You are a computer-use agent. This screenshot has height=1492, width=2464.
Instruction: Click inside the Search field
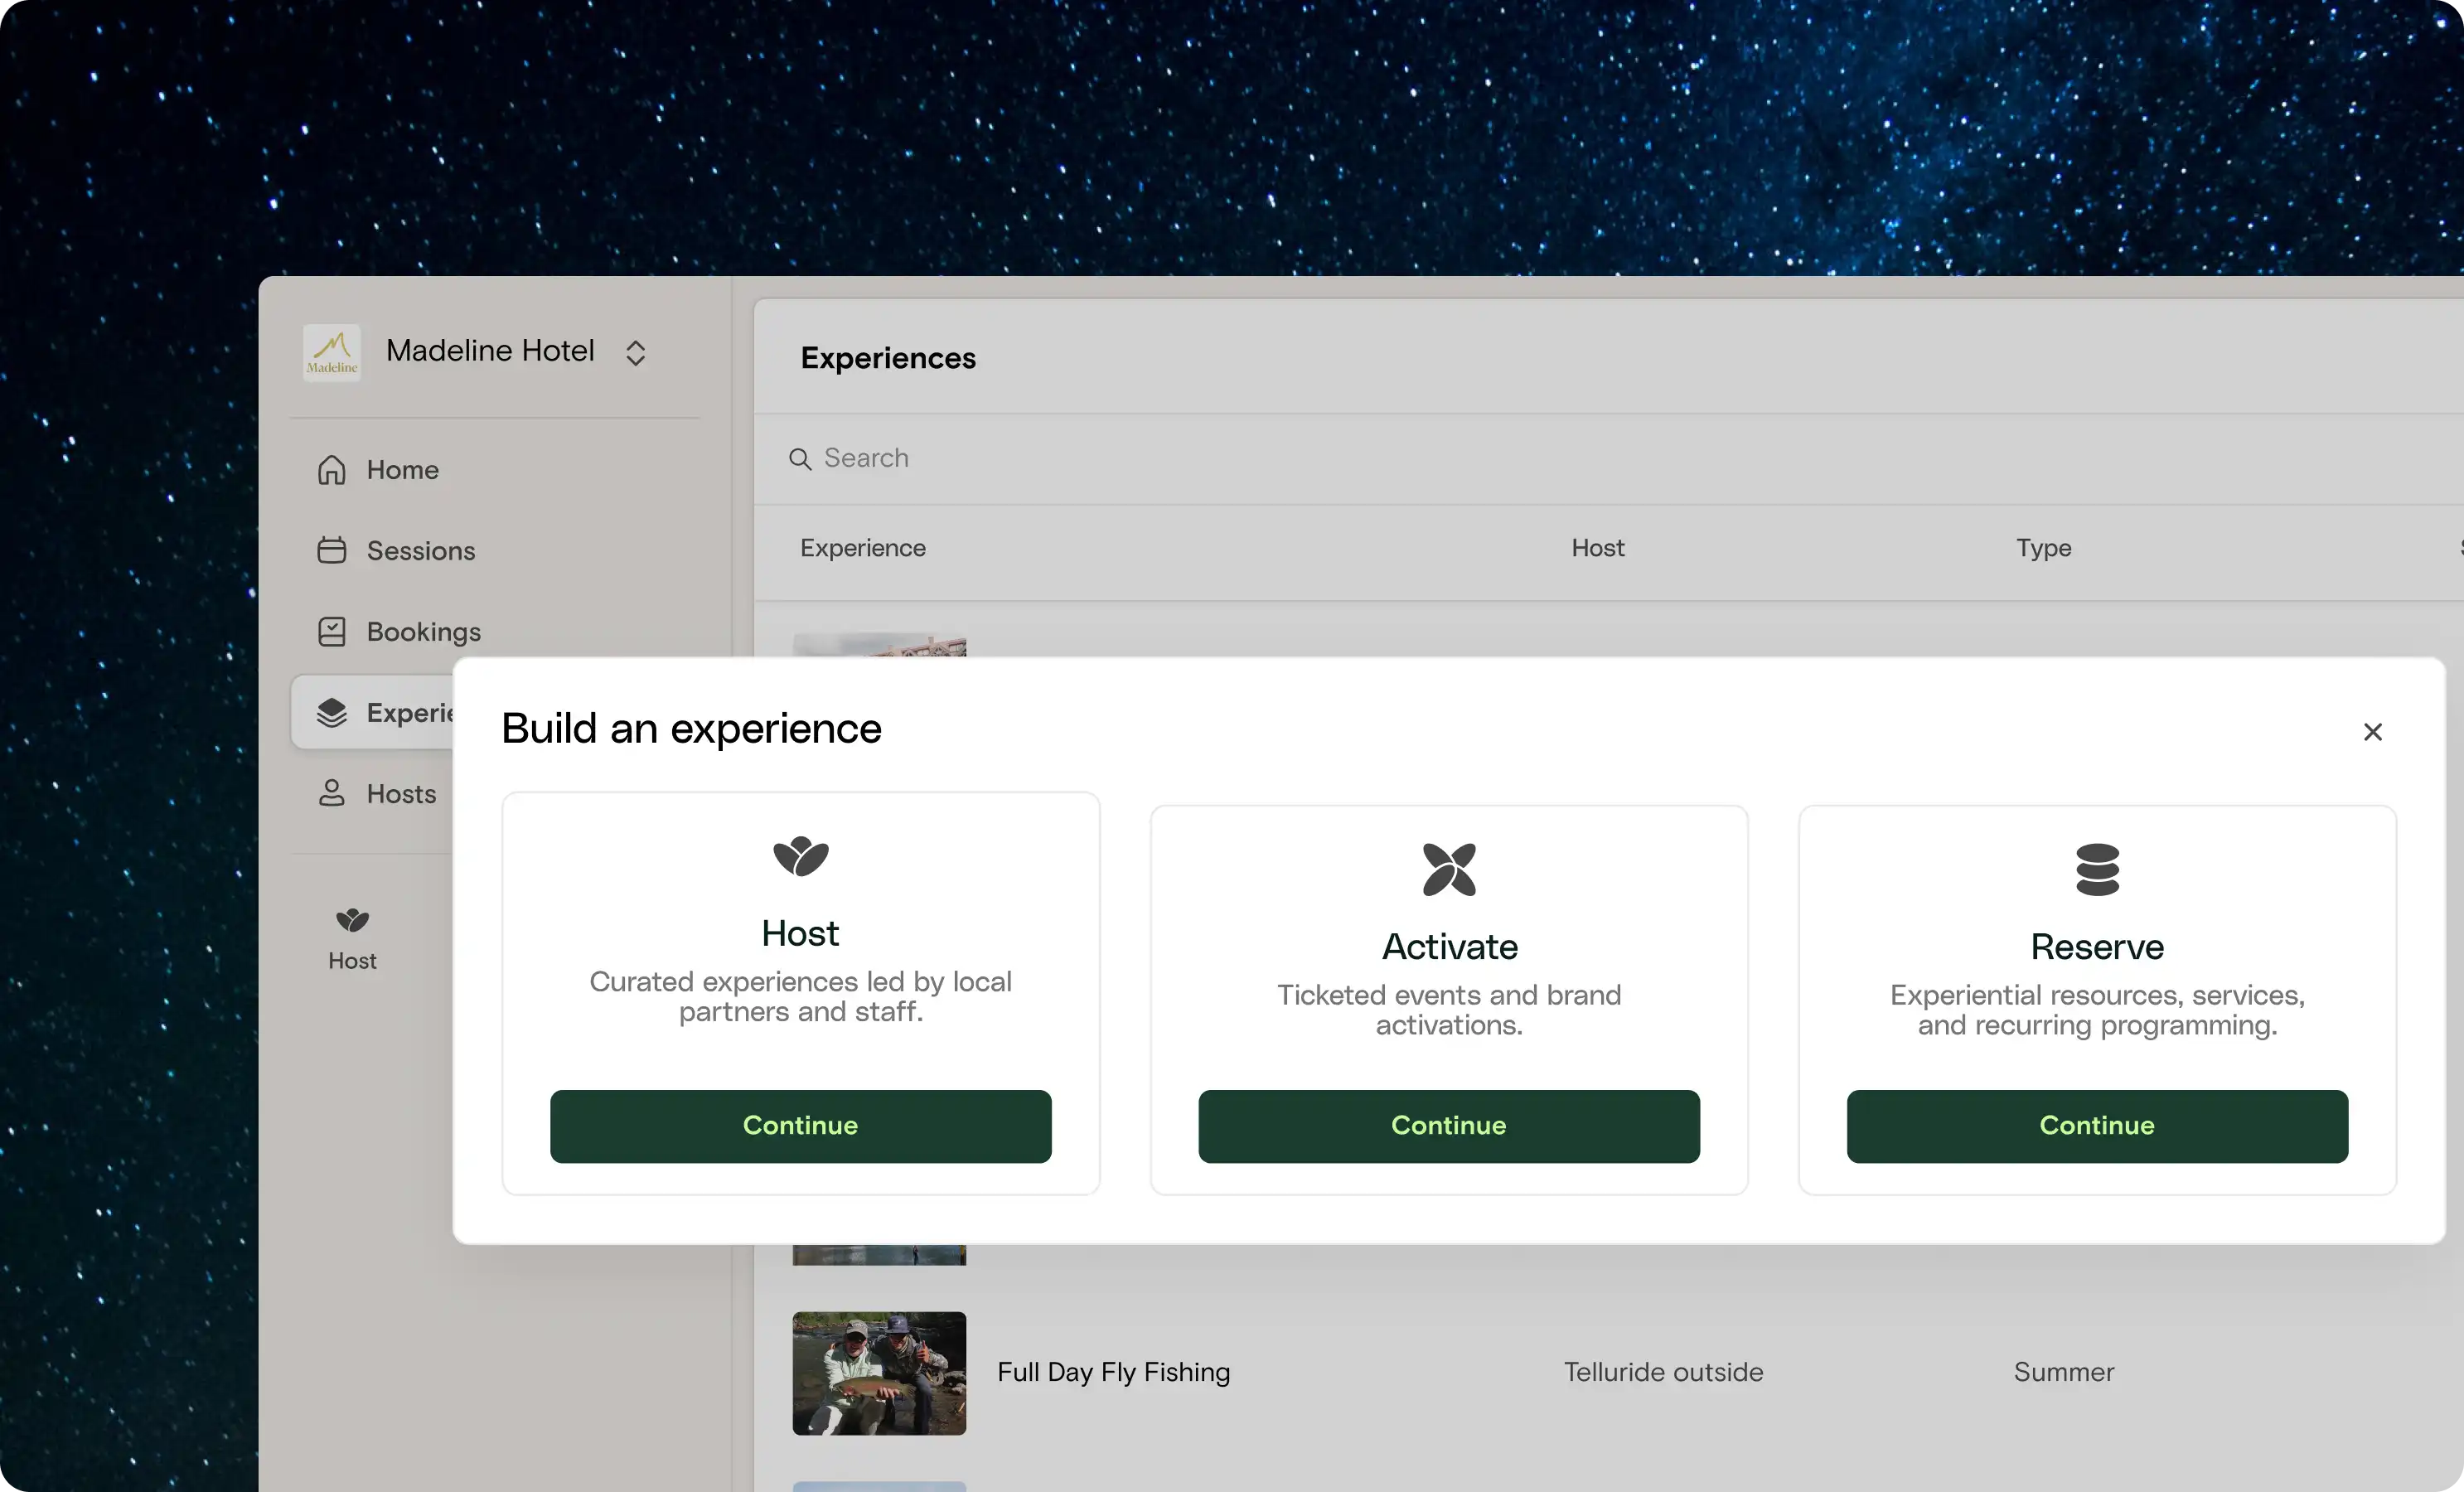1000,458
